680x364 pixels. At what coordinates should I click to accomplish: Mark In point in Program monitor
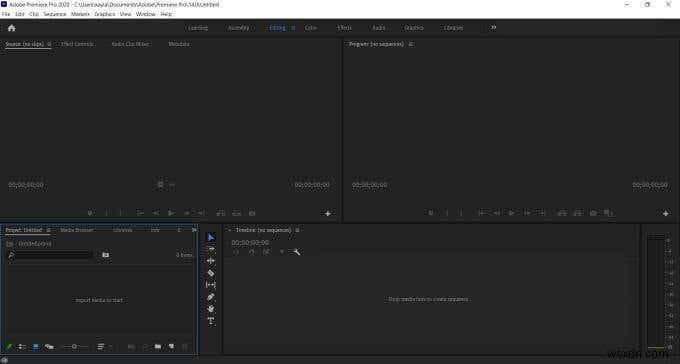447,213
